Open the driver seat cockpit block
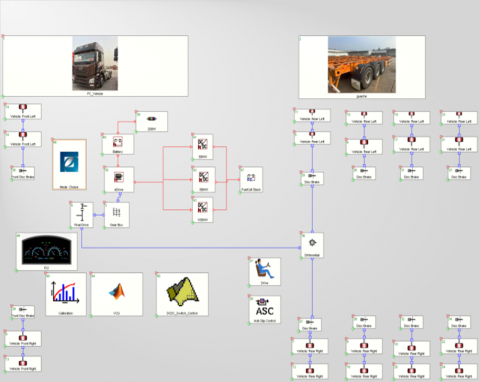Viewport: 480px width, 382px height. pos(265,272)
